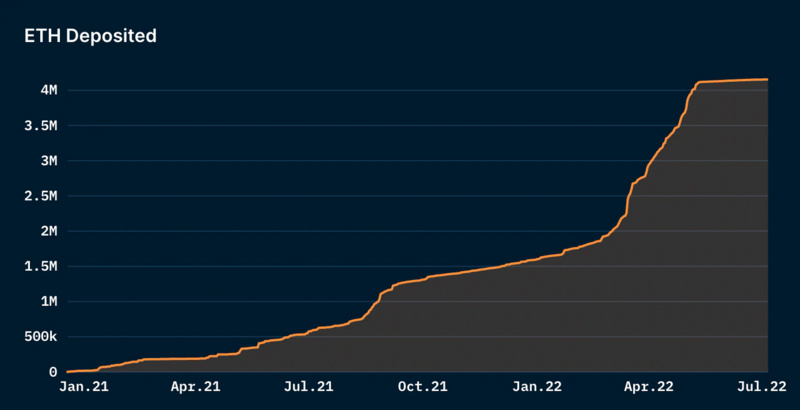
Task: Select the 3.5M y-axis label
Action: pyautogui.click(x=41, y=126)
